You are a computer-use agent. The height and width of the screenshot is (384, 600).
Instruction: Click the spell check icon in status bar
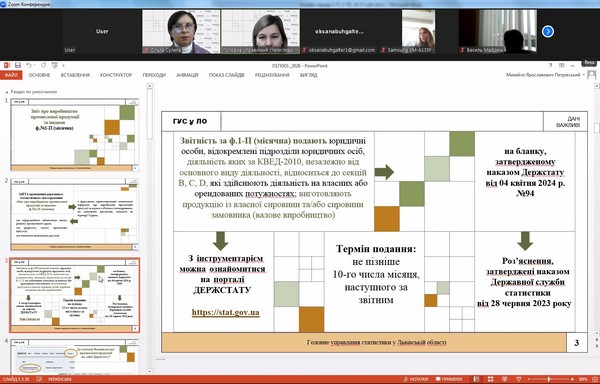coord(39,379)
